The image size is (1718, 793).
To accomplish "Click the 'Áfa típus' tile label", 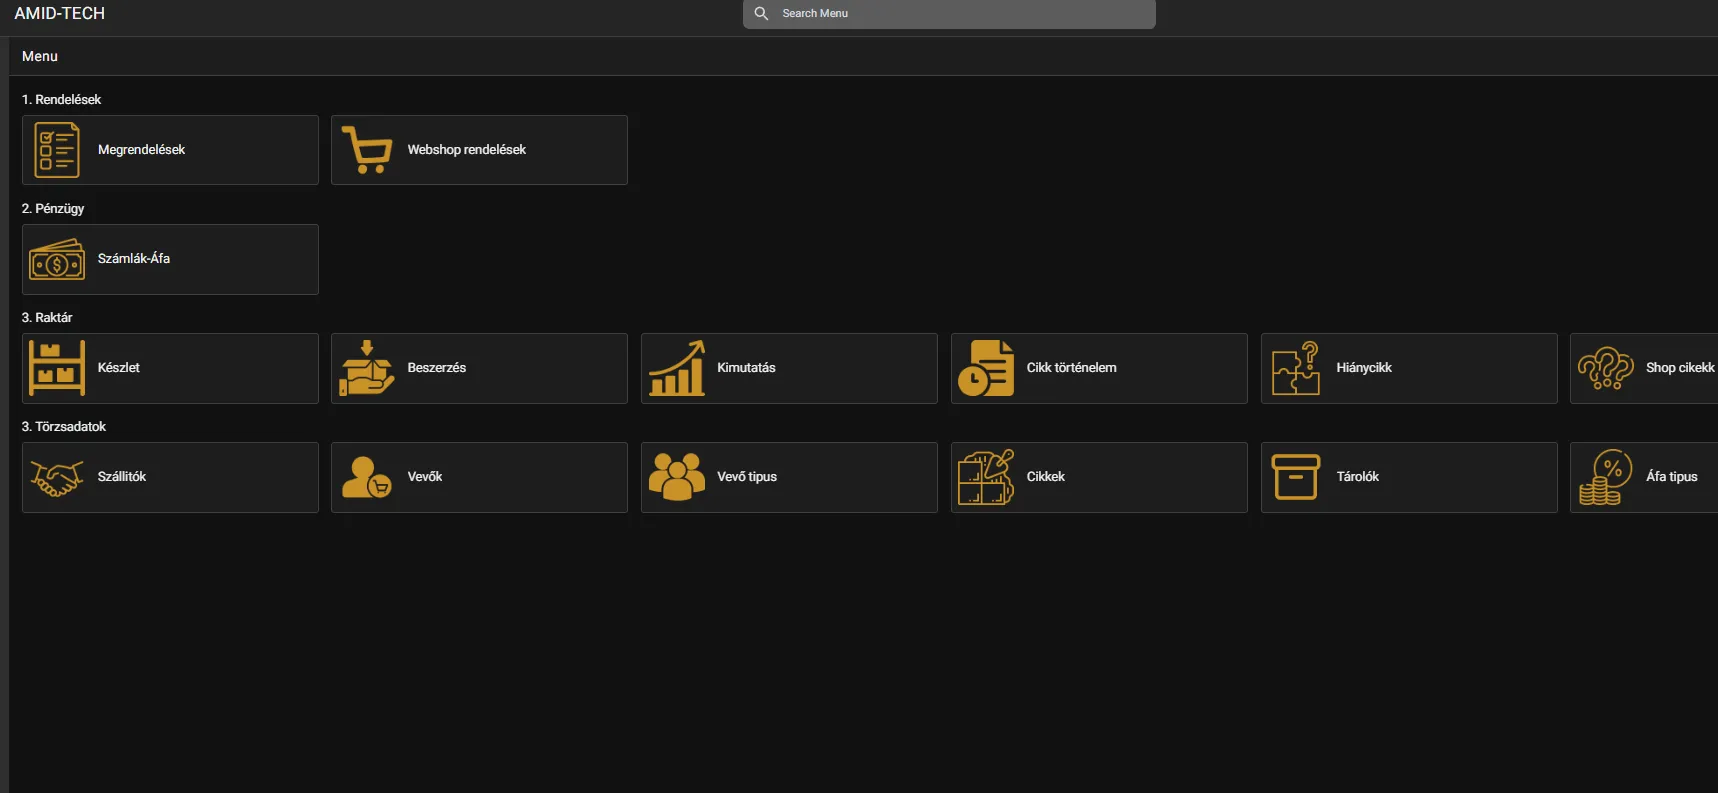I will (x=1672, y=477).
